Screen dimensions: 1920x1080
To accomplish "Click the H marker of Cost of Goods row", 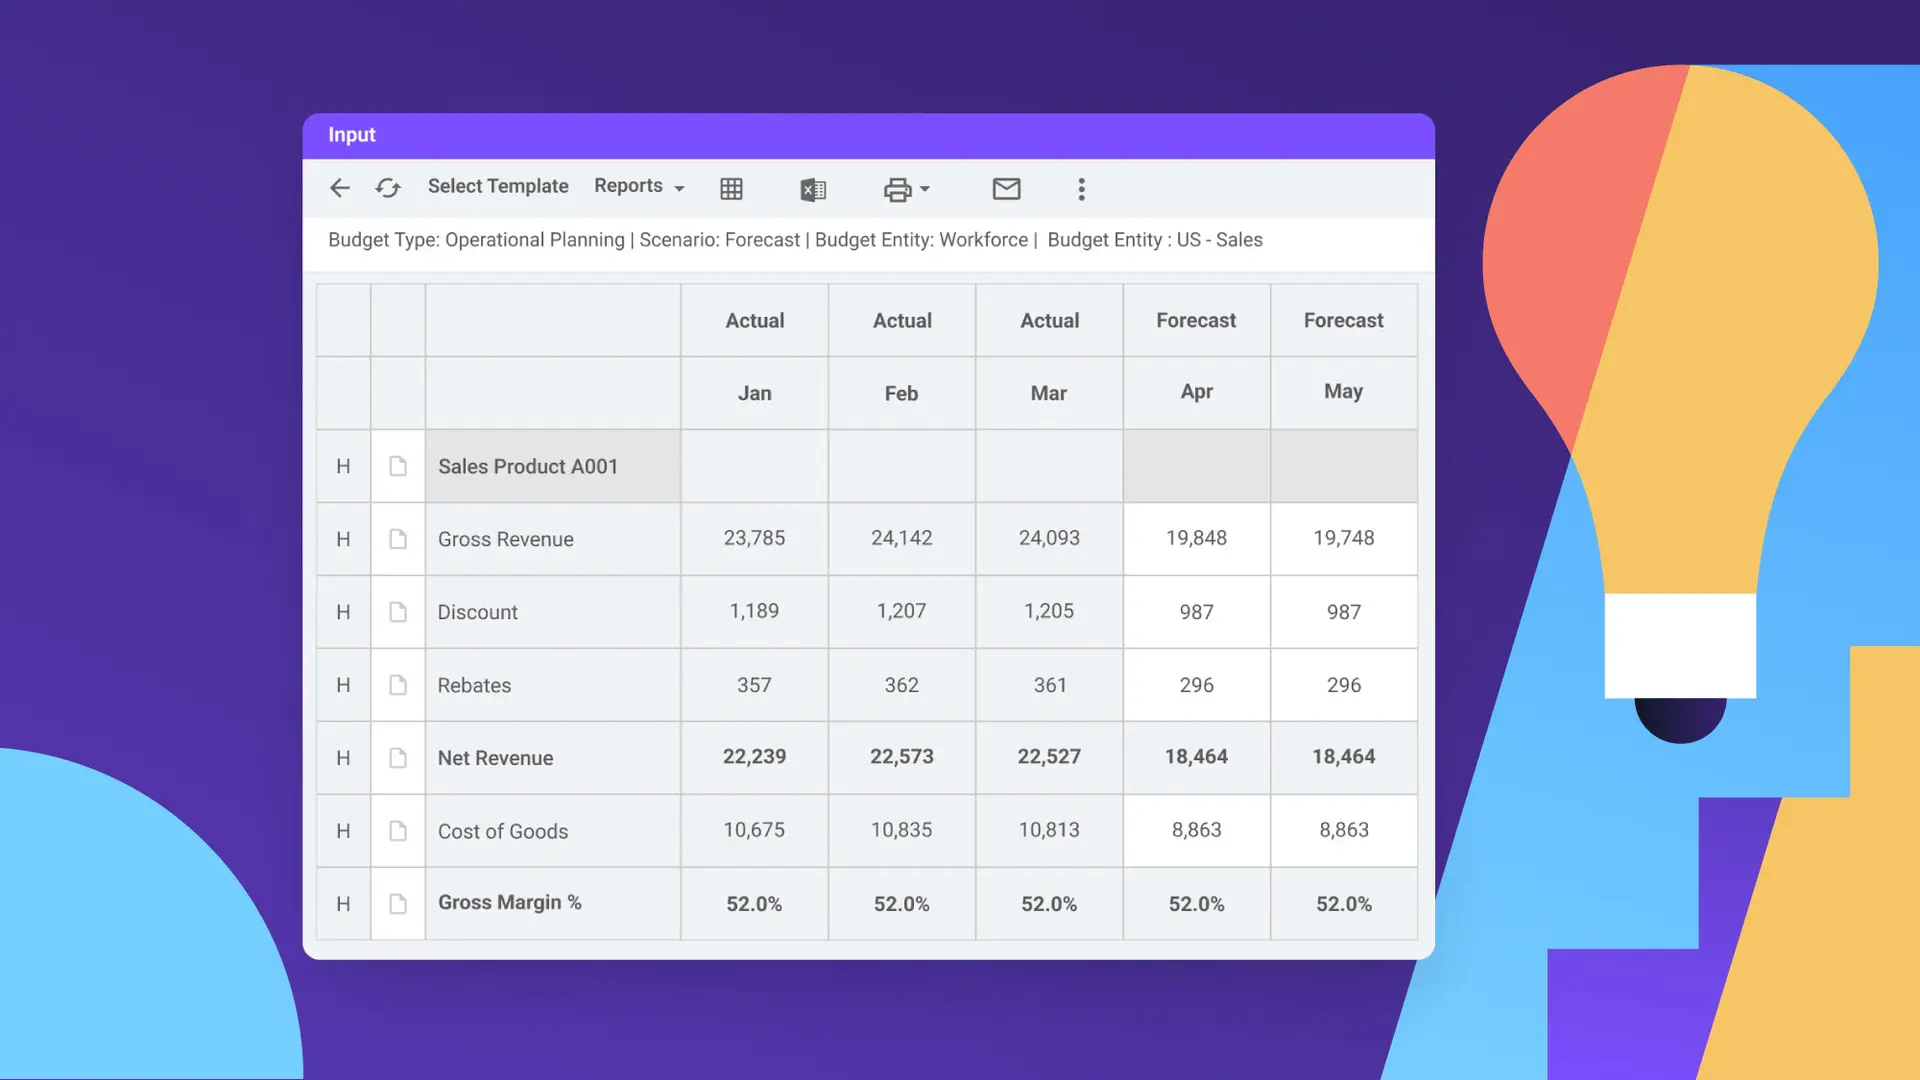I will 343,831.
